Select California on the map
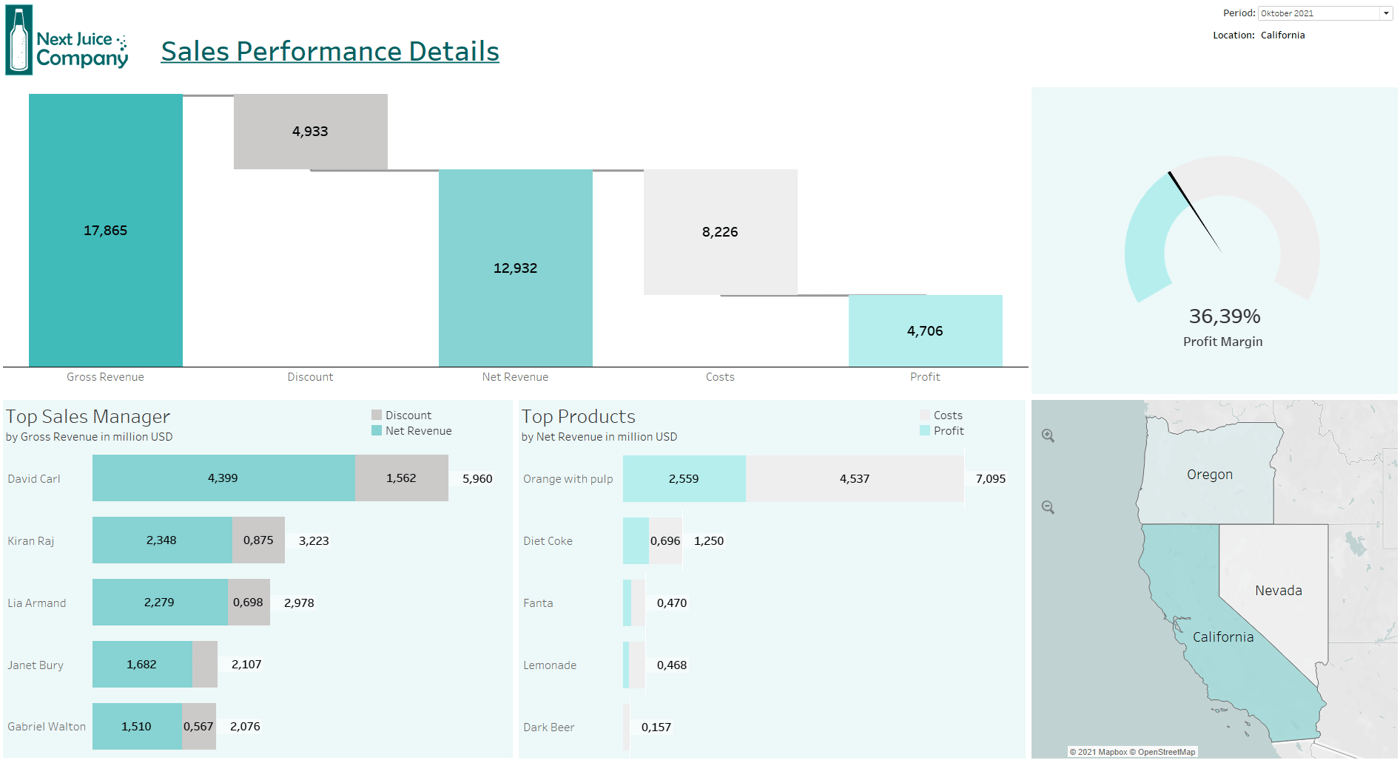1400x760 pixels. [1222, 637]
